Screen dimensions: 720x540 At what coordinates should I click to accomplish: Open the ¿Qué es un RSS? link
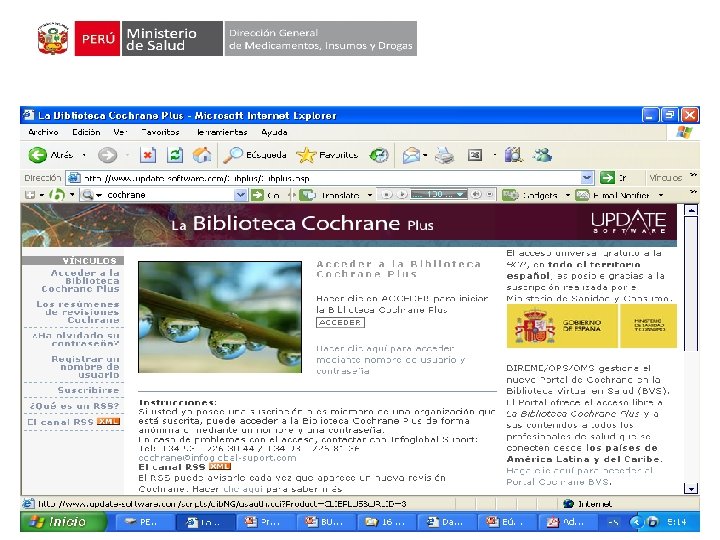point(74,406)
